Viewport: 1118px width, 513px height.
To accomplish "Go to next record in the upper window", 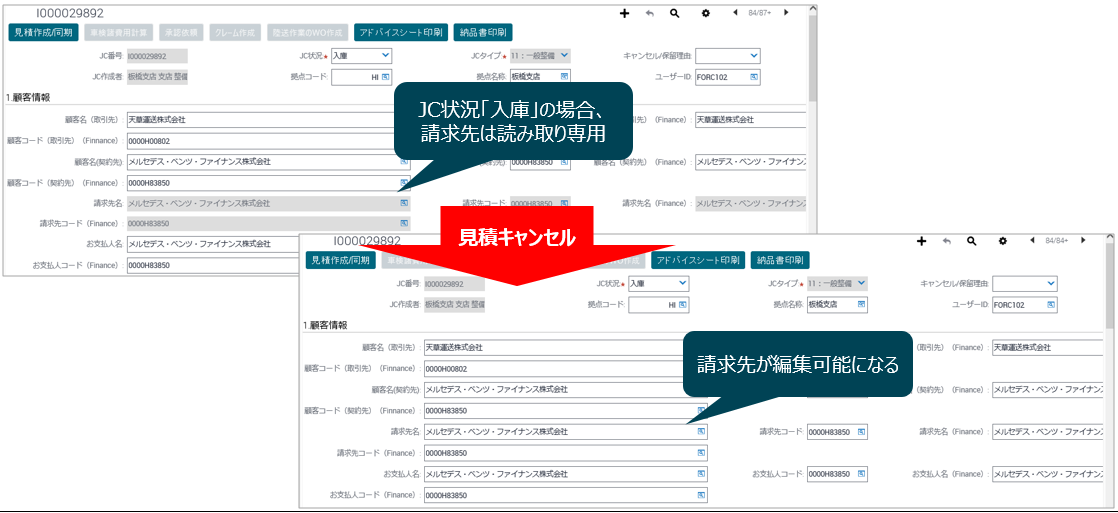I will pos(786,13).
